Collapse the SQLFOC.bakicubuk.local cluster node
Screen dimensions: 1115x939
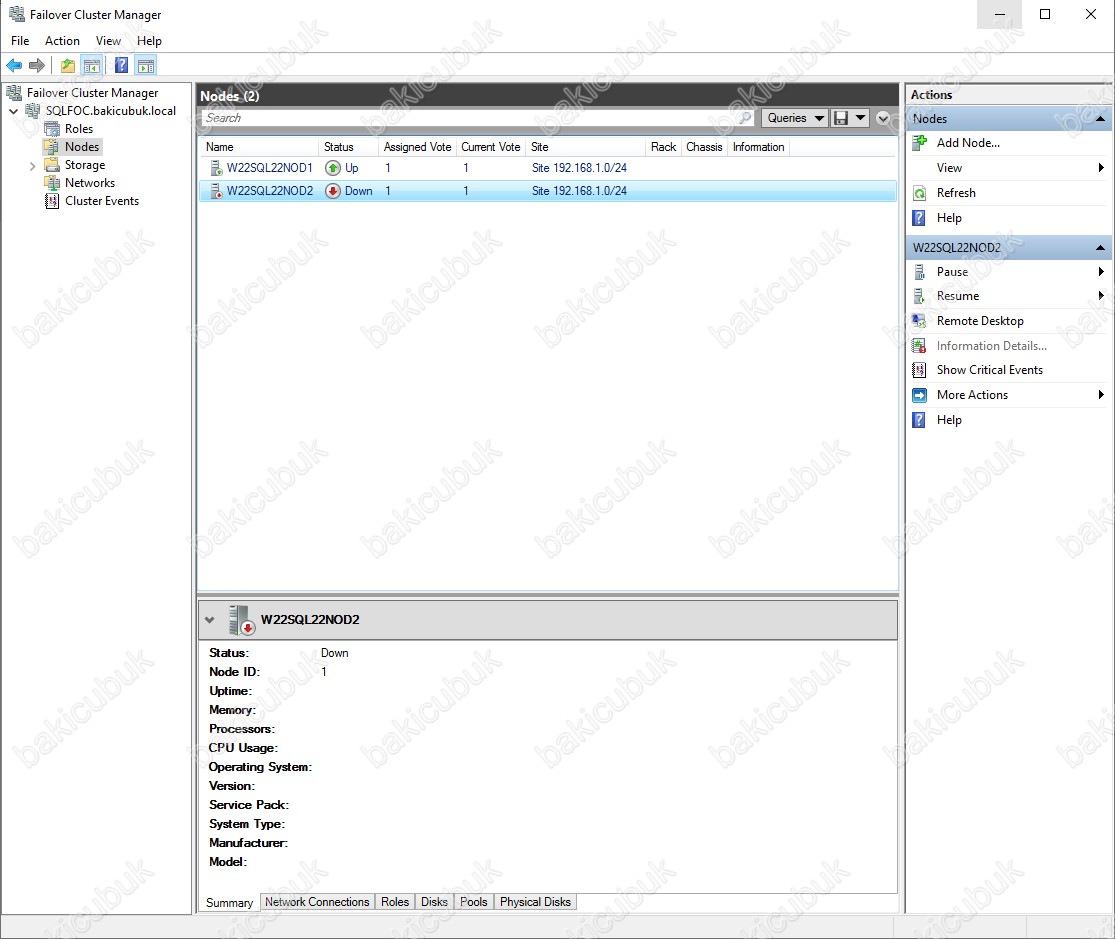14,112
